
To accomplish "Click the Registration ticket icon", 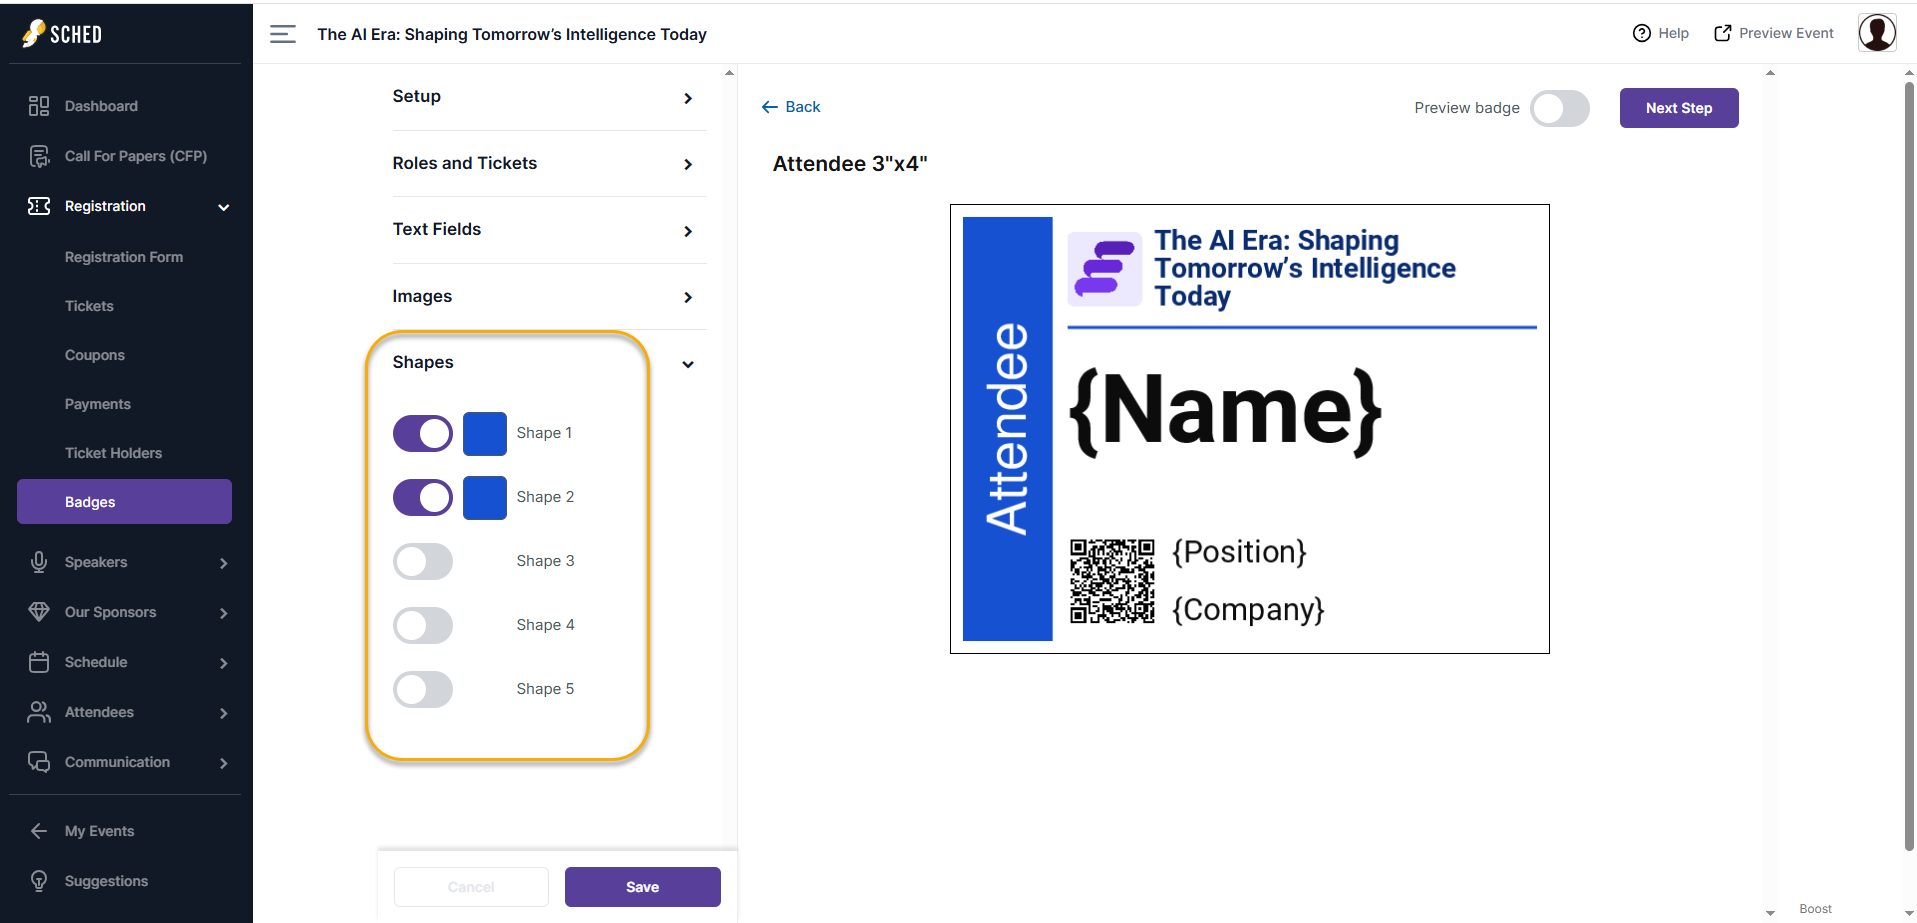I will (39, 206).
